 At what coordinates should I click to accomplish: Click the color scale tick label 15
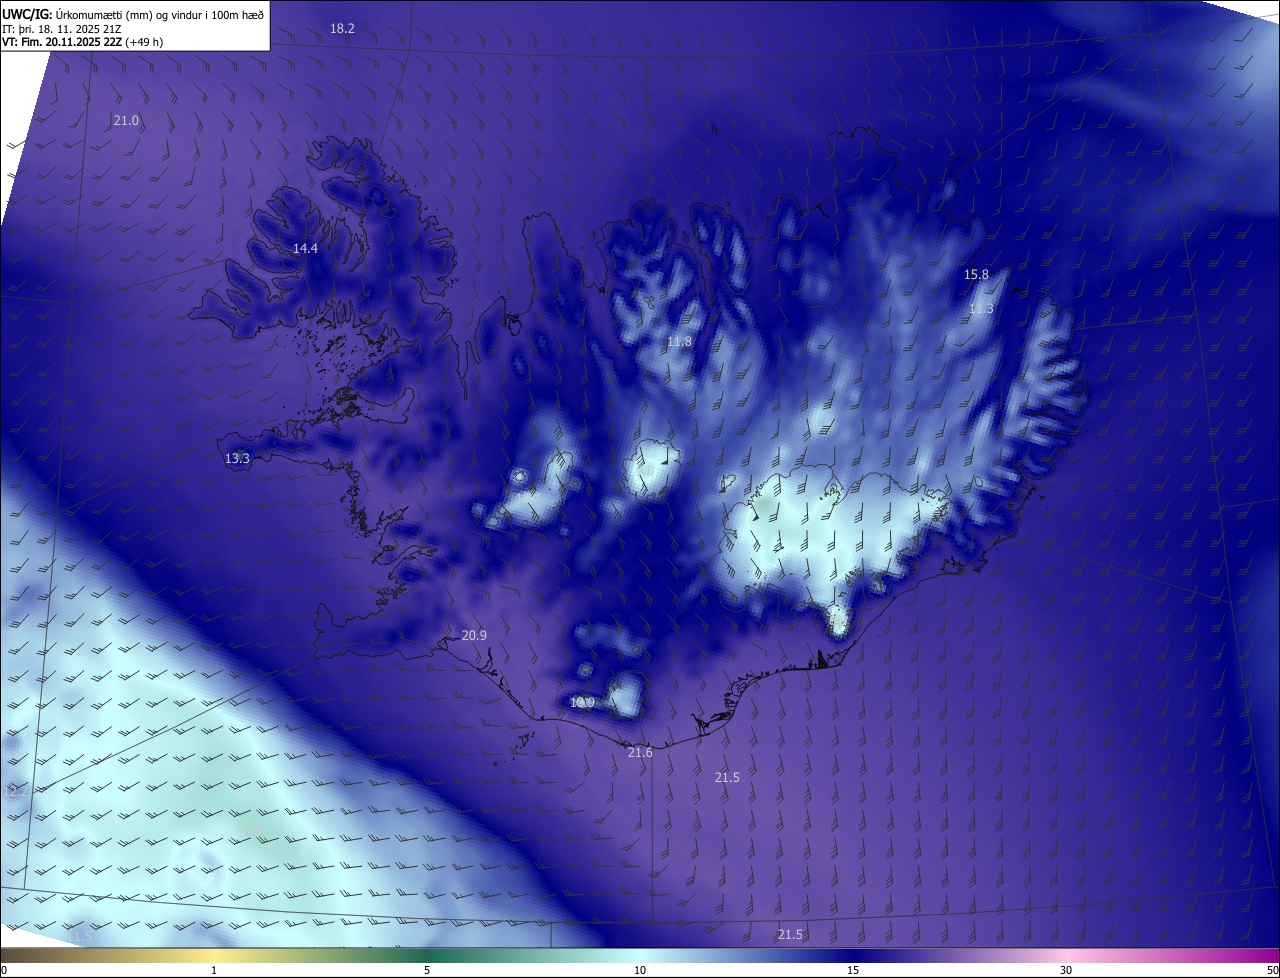853,971
